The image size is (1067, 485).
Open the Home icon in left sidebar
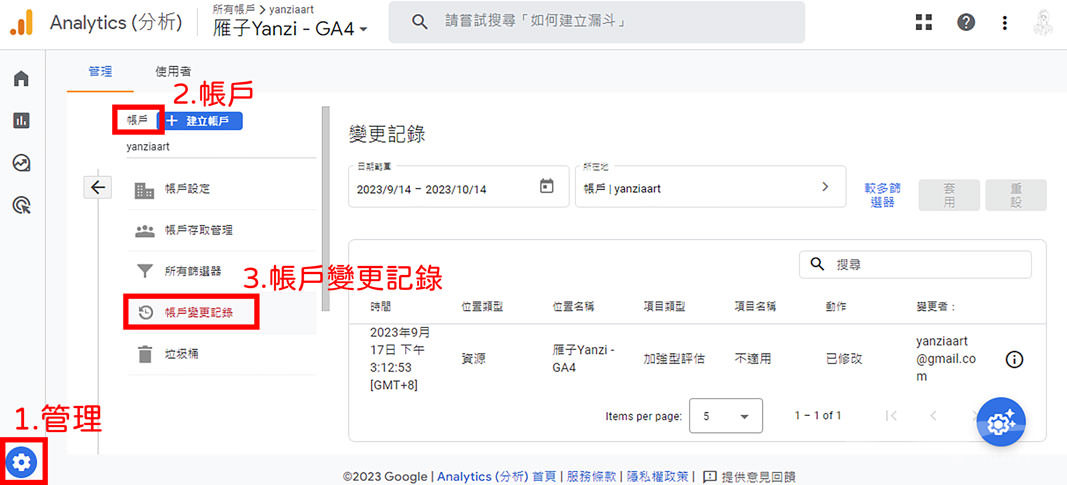(x=21, y=79)
